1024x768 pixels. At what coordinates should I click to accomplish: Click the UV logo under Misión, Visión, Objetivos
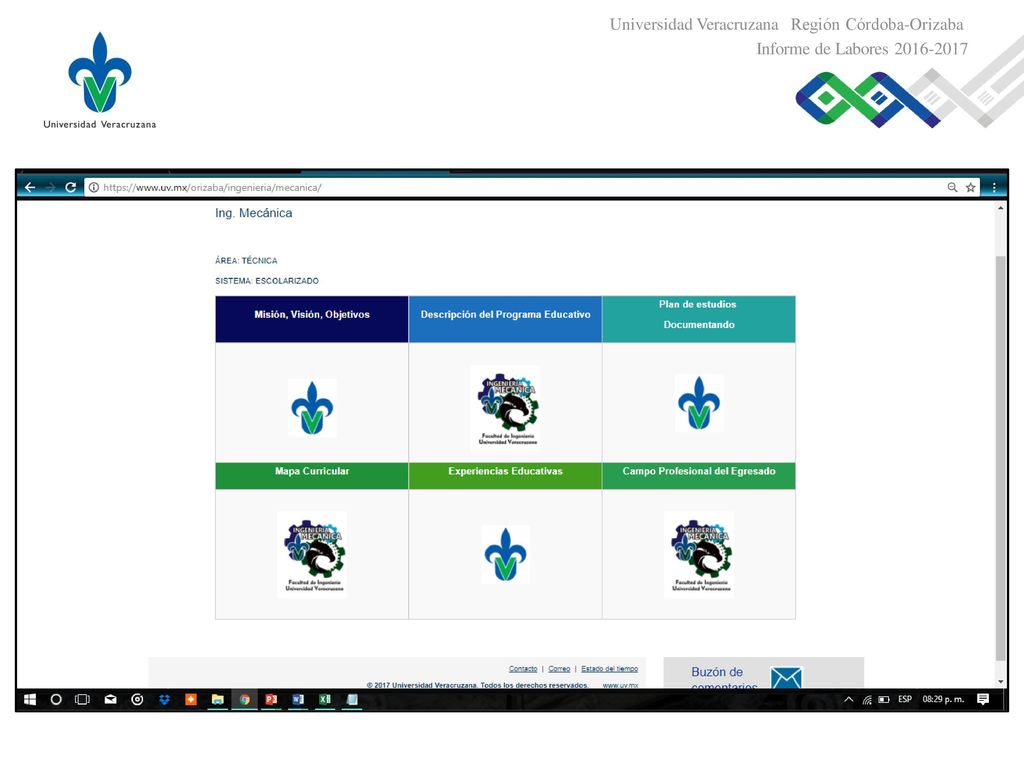(312, 408)
